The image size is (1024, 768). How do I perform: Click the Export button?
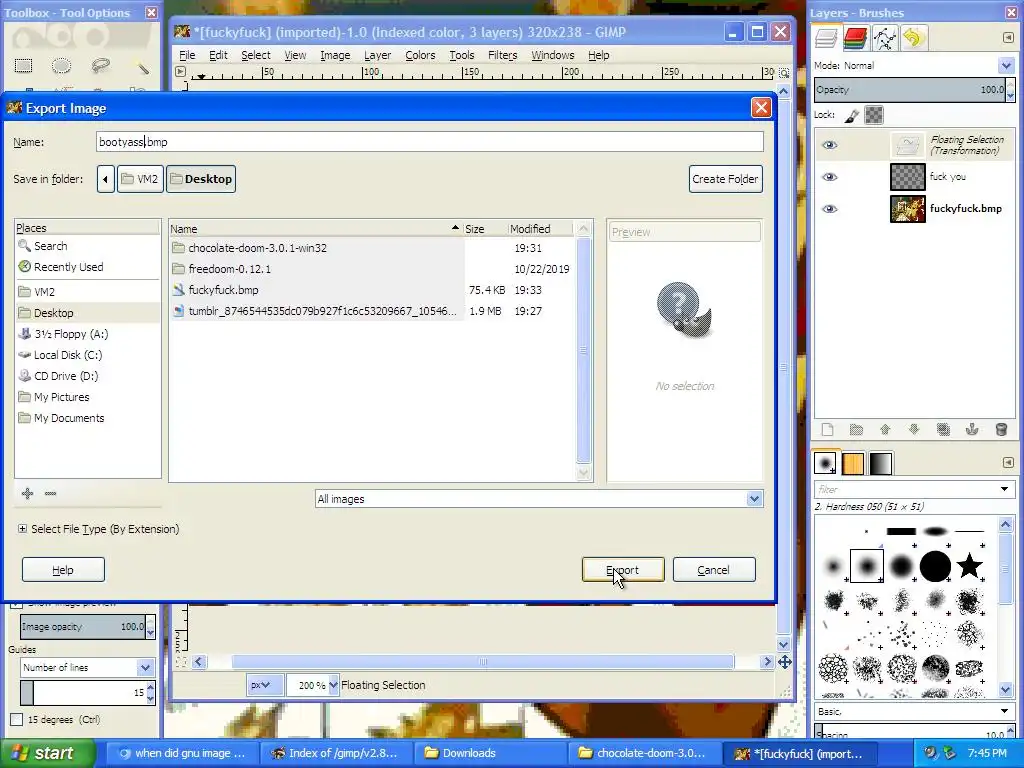(x=623, y=570)
